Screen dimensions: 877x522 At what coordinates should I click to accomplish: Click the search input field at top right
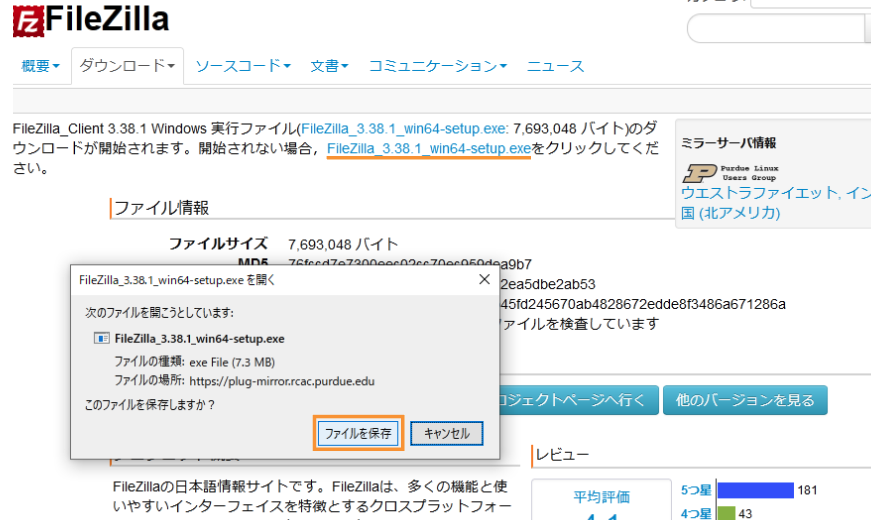tap(776, 29)
